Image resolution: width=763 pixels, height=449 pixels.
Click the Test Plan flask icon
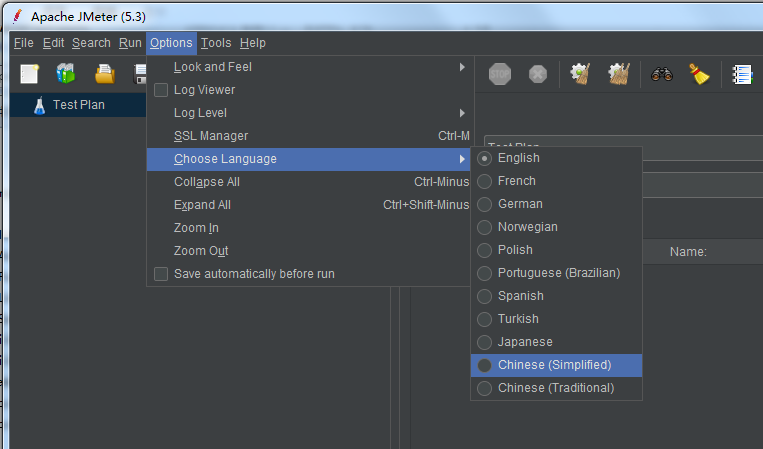[40, 105]
